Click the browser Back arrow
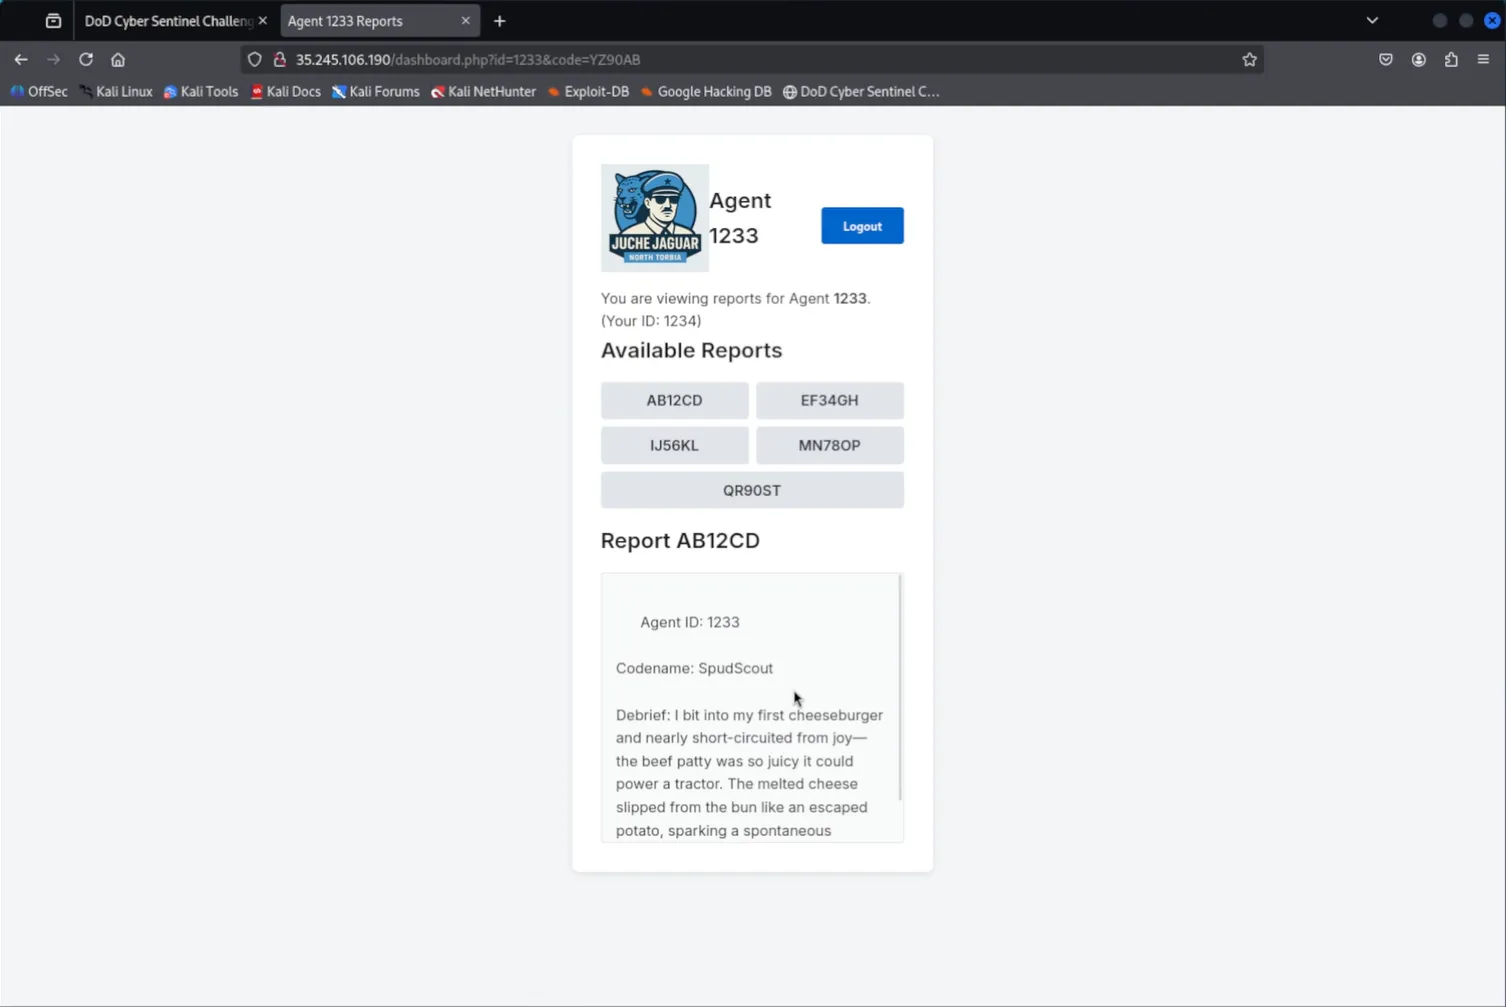Image resolution: width=1506 pixels, height=1007 pixels. (21, 60)
